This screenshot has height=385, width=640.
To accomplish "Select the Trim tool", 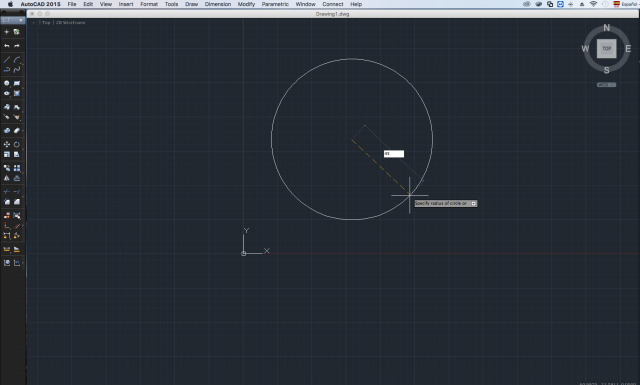I will click(7, 192).
